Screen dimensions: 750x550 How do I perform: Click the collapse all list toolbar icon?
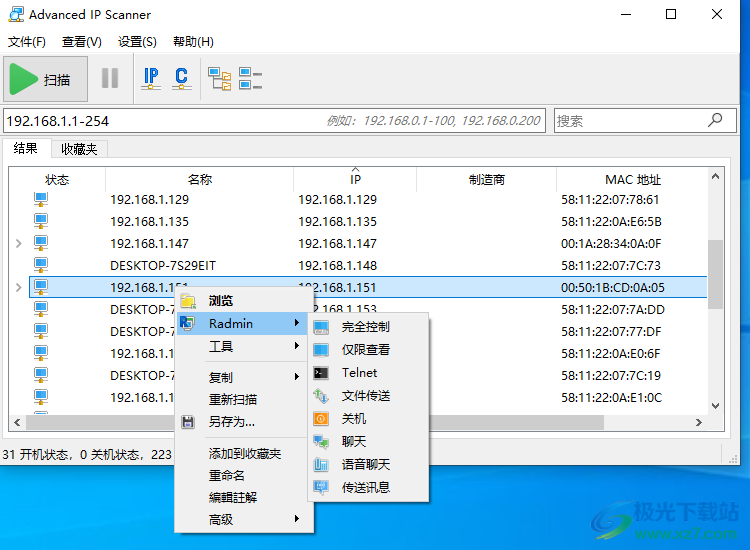[251, 79]
